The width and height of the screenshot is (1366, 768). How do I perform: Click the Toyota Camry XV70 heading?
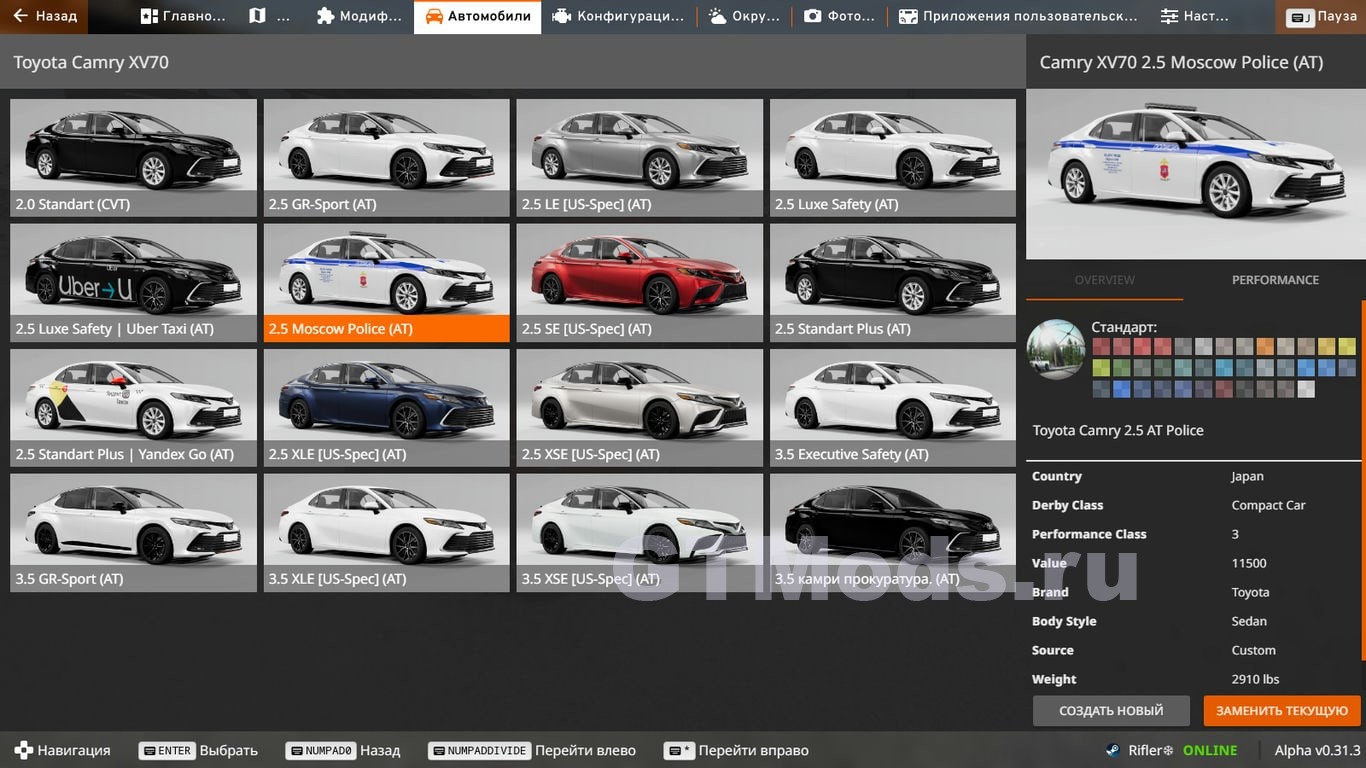tap(91, 62)
